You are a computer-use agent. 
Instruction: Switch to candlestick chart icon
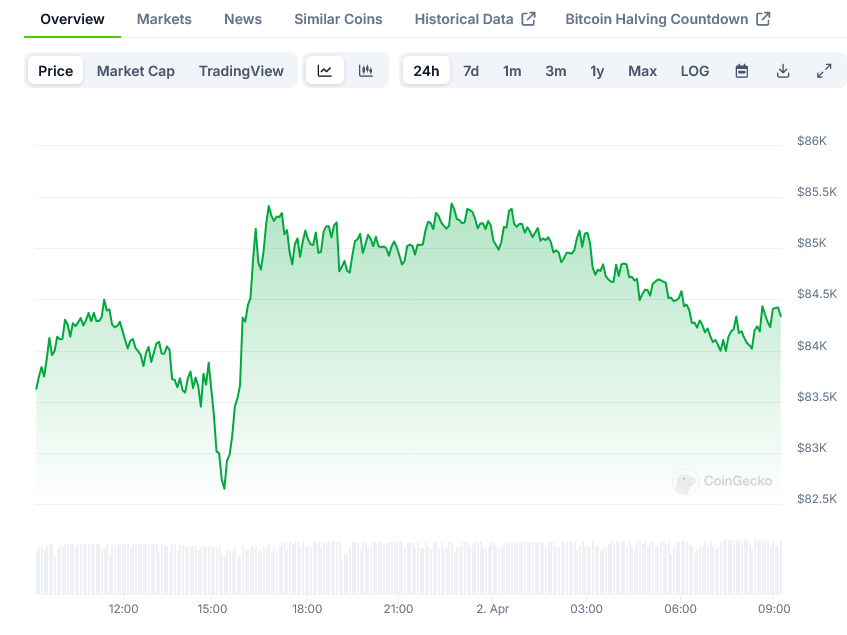366,71
